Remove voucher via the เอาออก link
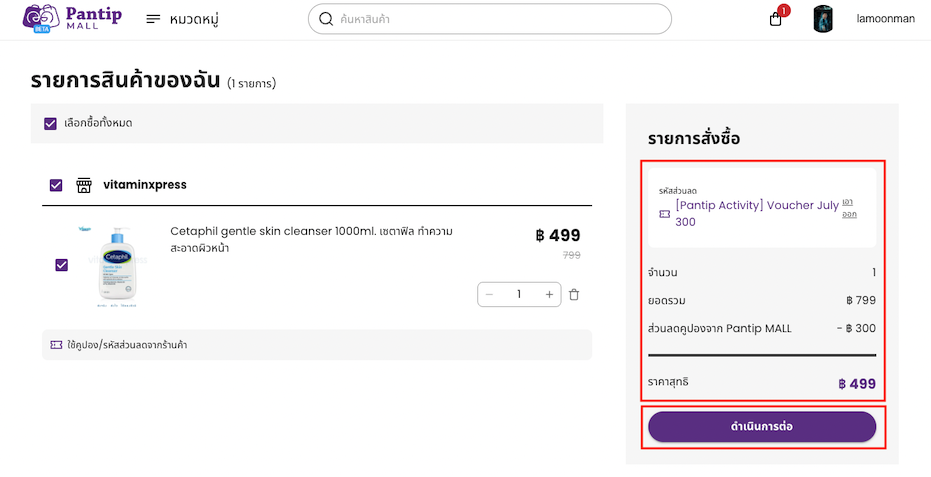 [850, 209]
